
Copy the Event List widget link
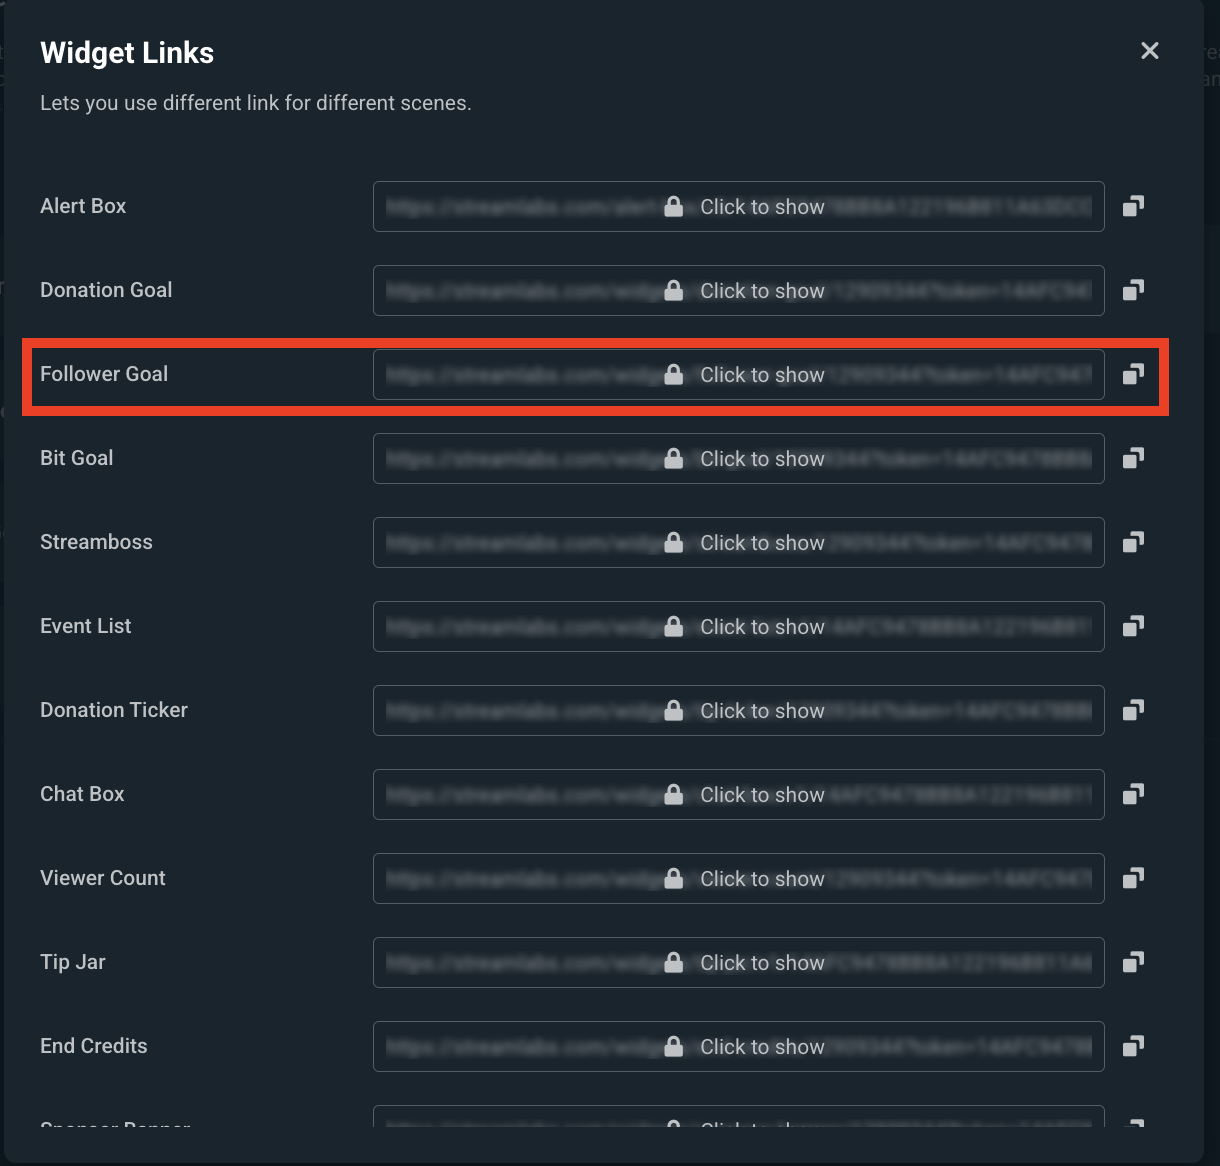point(1133,626)
